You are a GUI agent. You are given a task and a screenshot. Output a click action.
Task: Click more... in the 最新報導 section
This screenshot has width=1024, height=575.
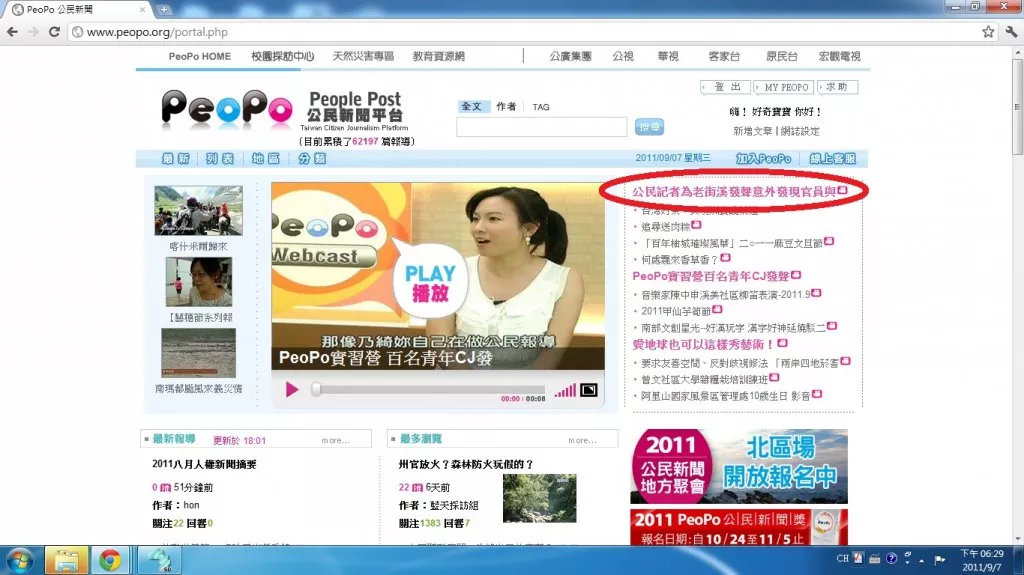336,440
